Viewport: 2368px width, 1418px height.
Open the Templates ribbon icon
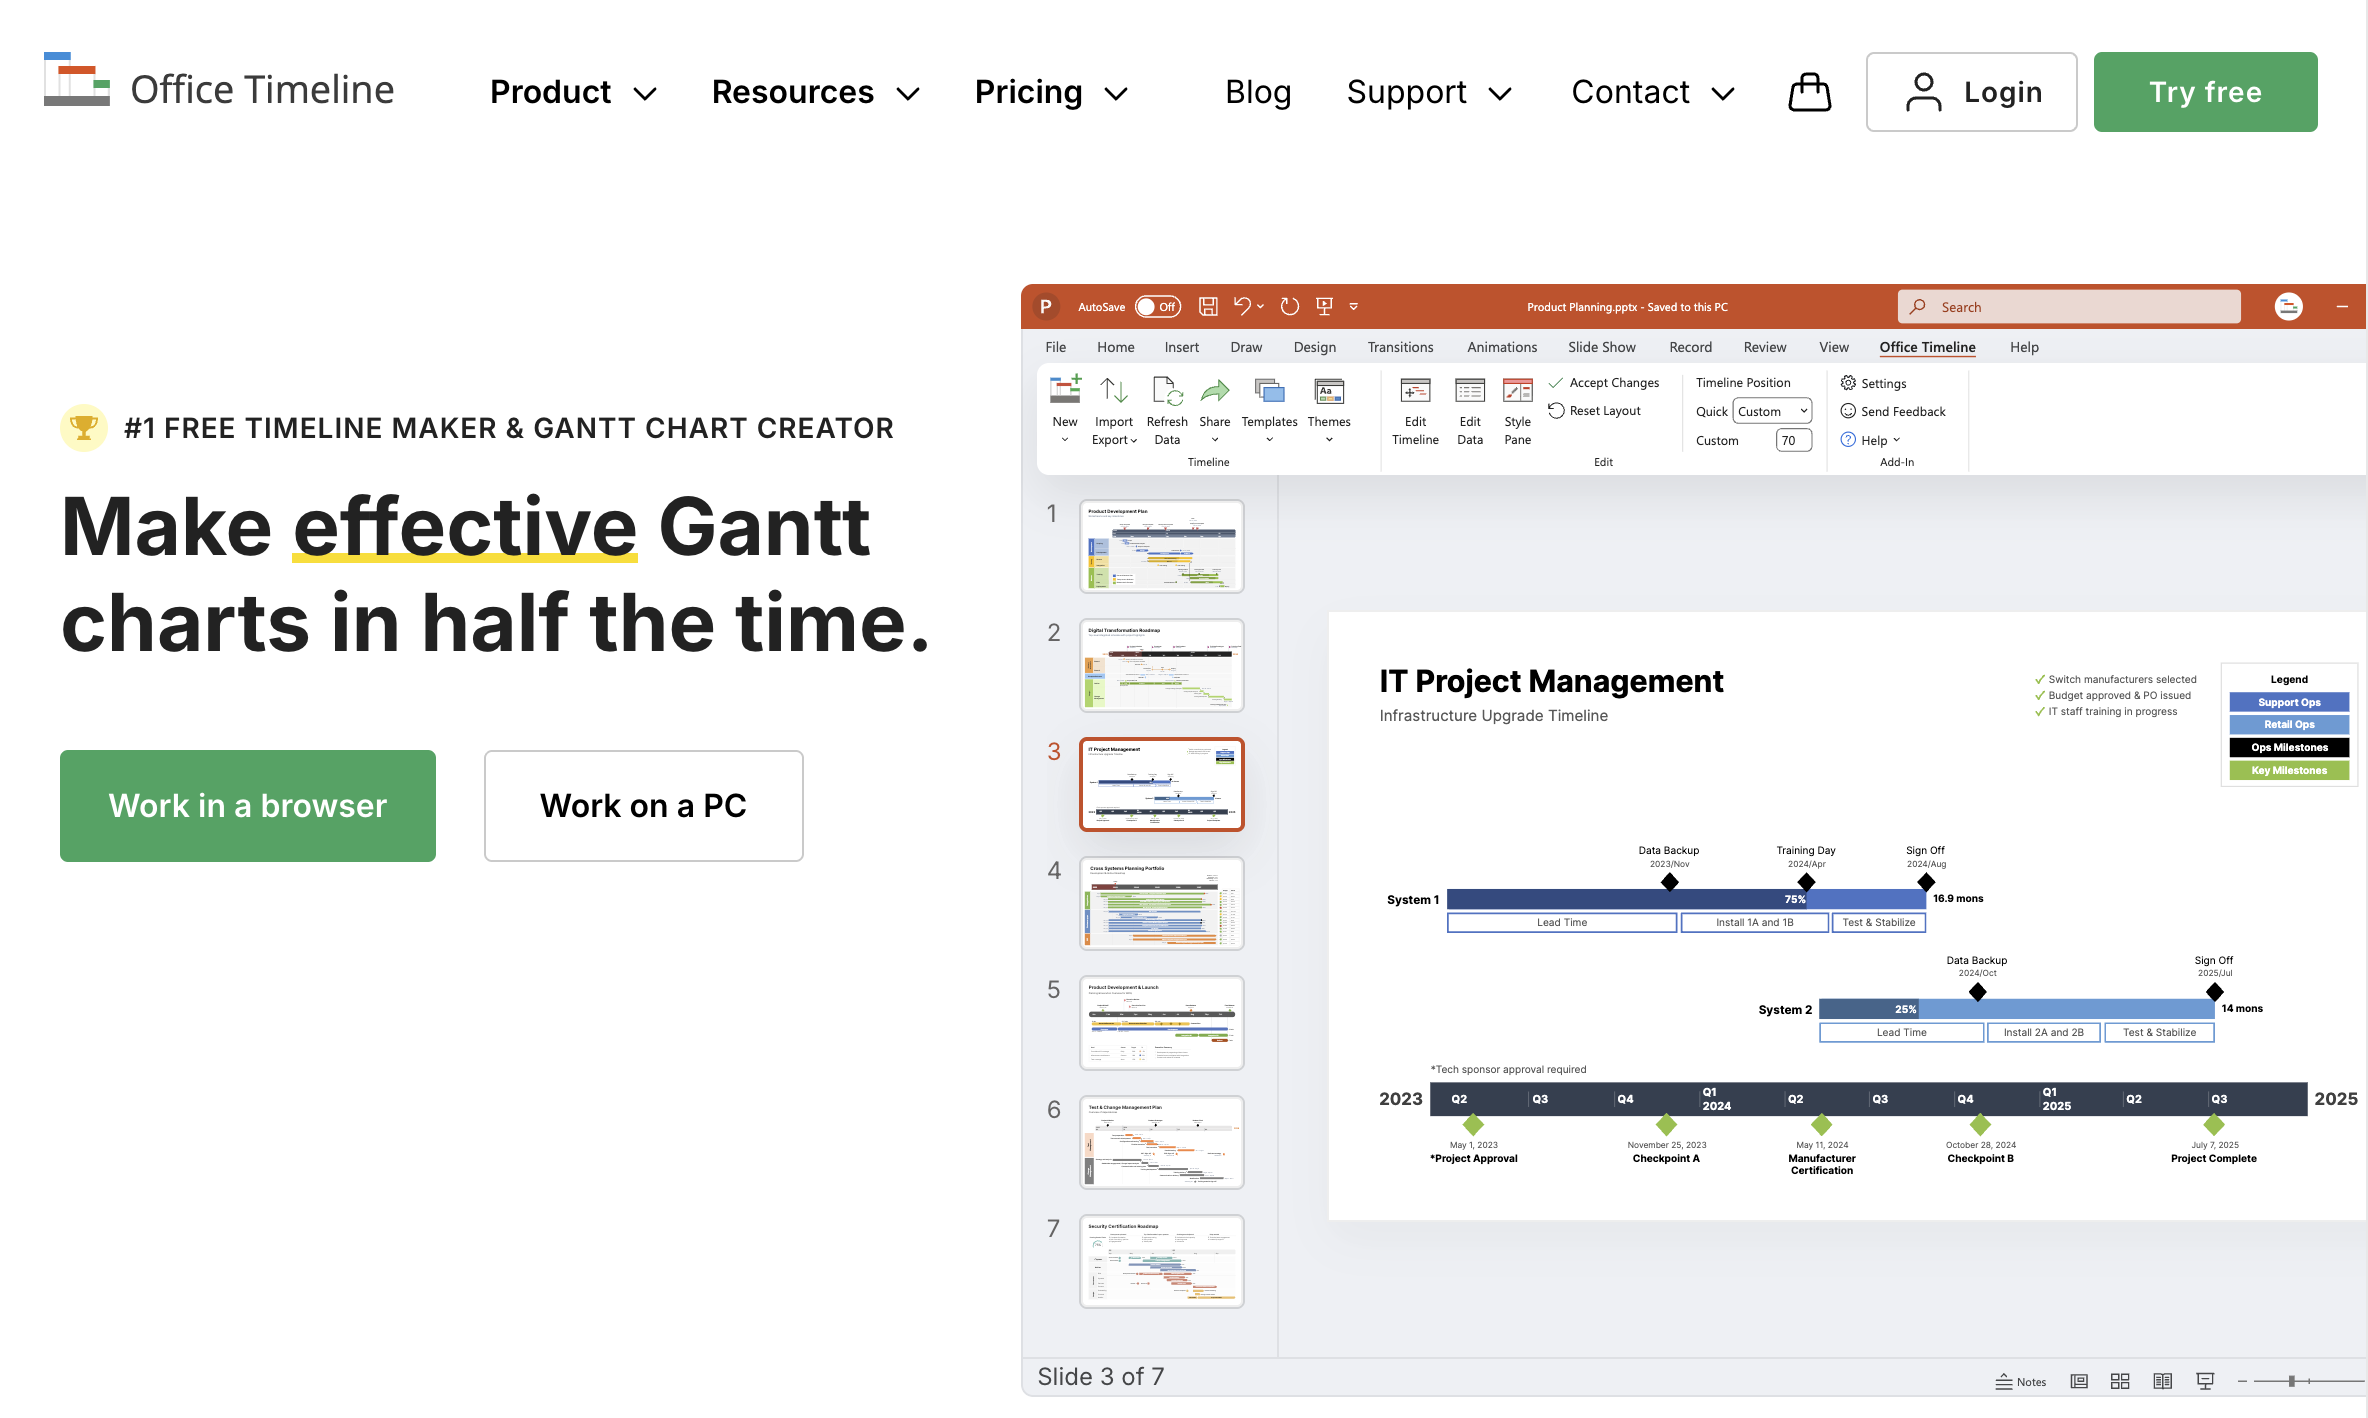pos(1269,390)
